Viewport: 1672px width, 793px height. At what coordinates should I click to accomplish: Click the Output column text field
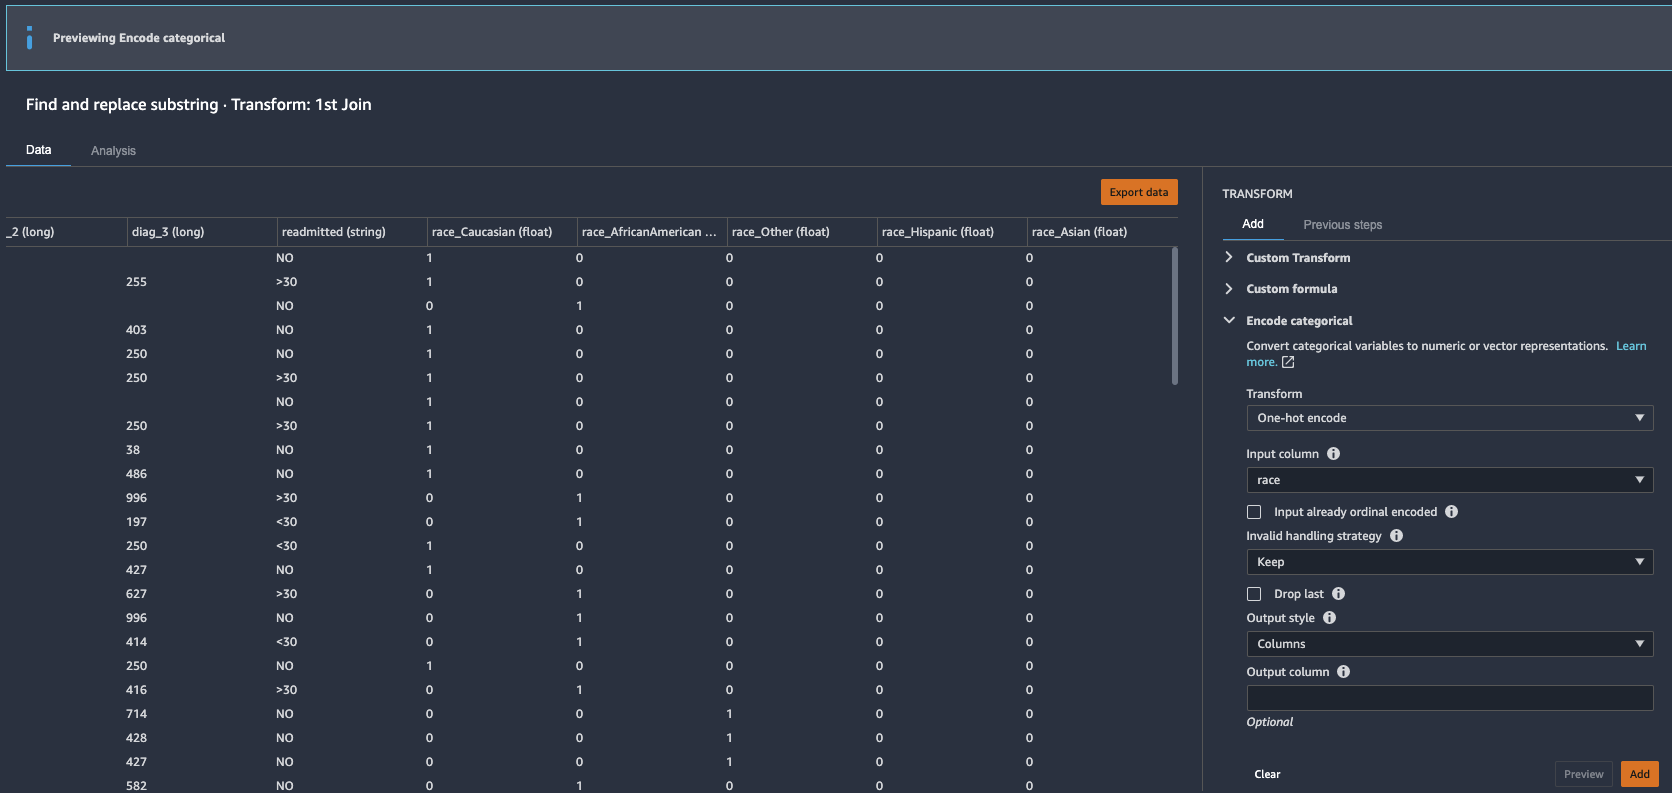tap(1448, 698)
